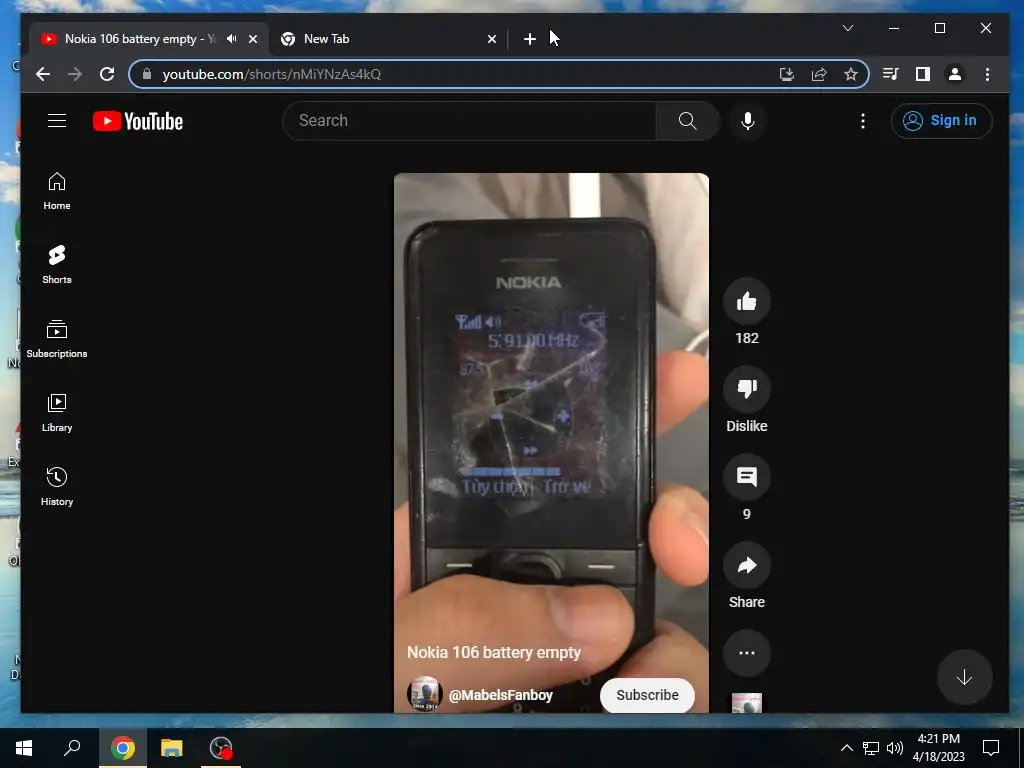Click the next short thumbnail below options
Viewport: 1024px width, 768px height.
point(746,703)
